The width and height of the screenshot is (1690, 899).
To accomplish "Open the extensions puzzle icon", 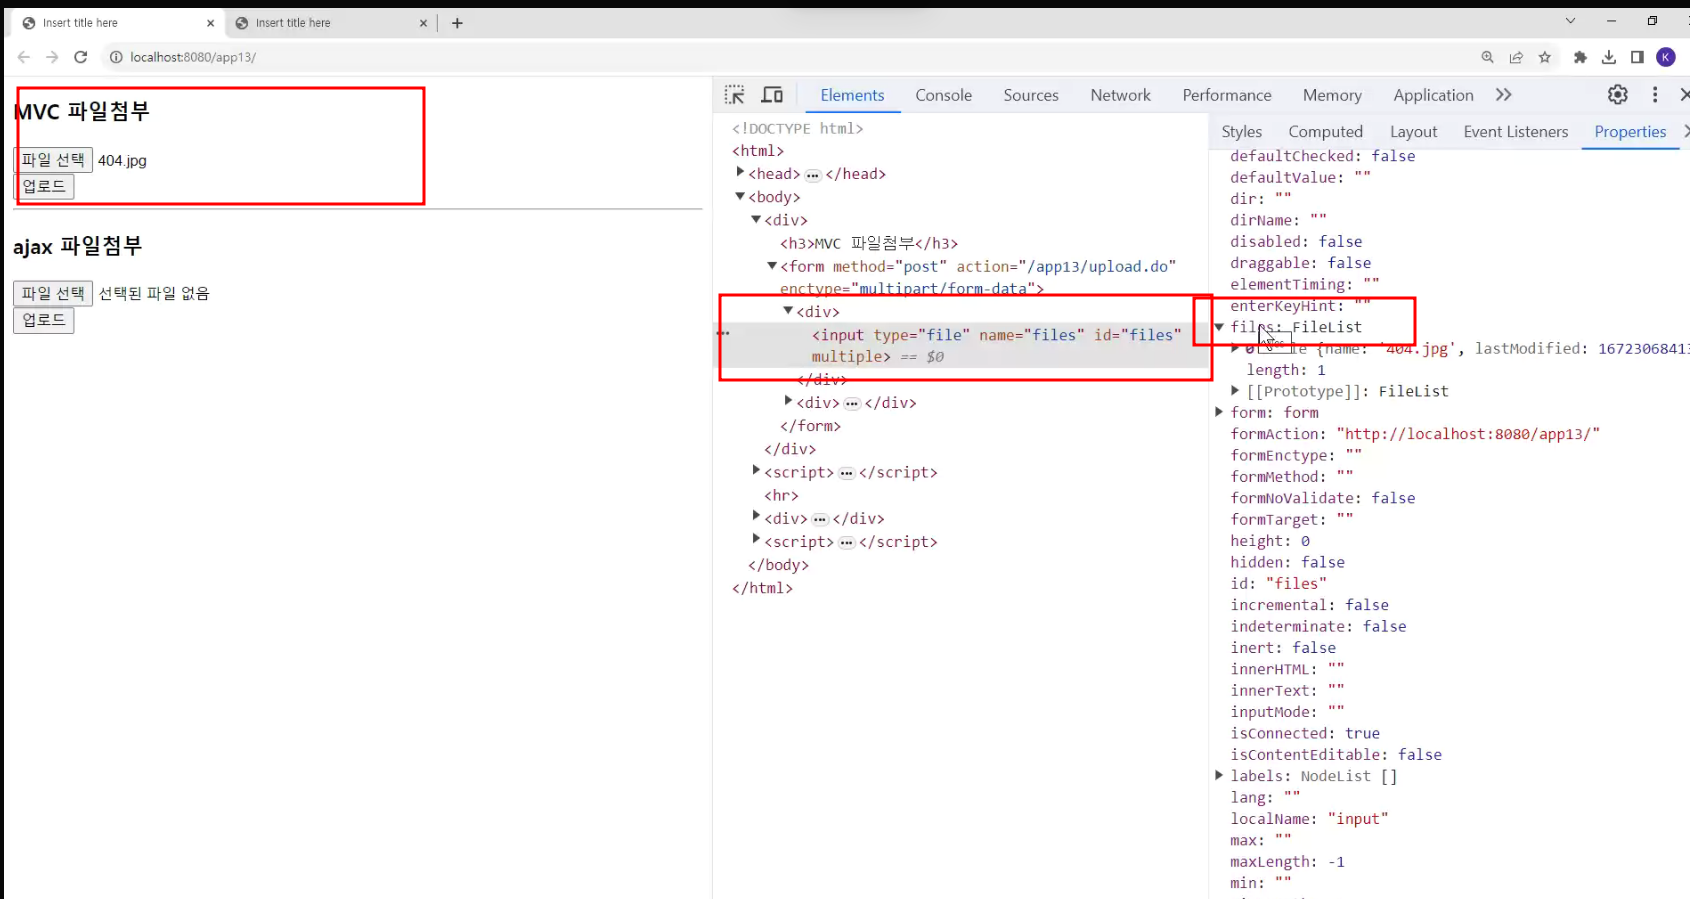I will [1580, 57].
